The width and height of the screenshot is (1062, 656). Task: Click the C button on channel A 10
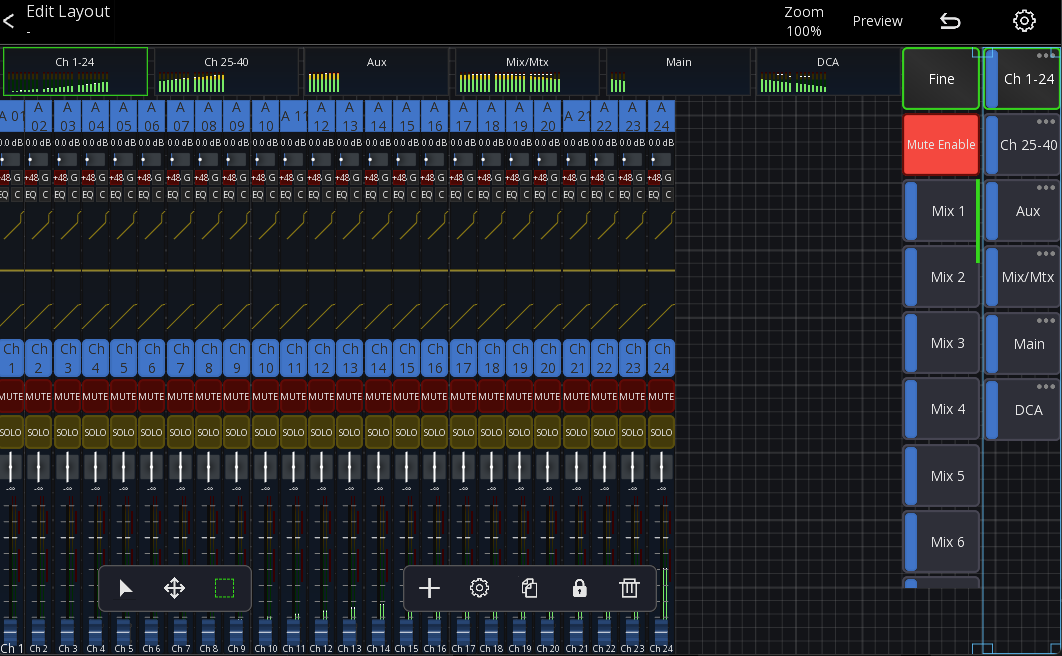pos(272,194)
